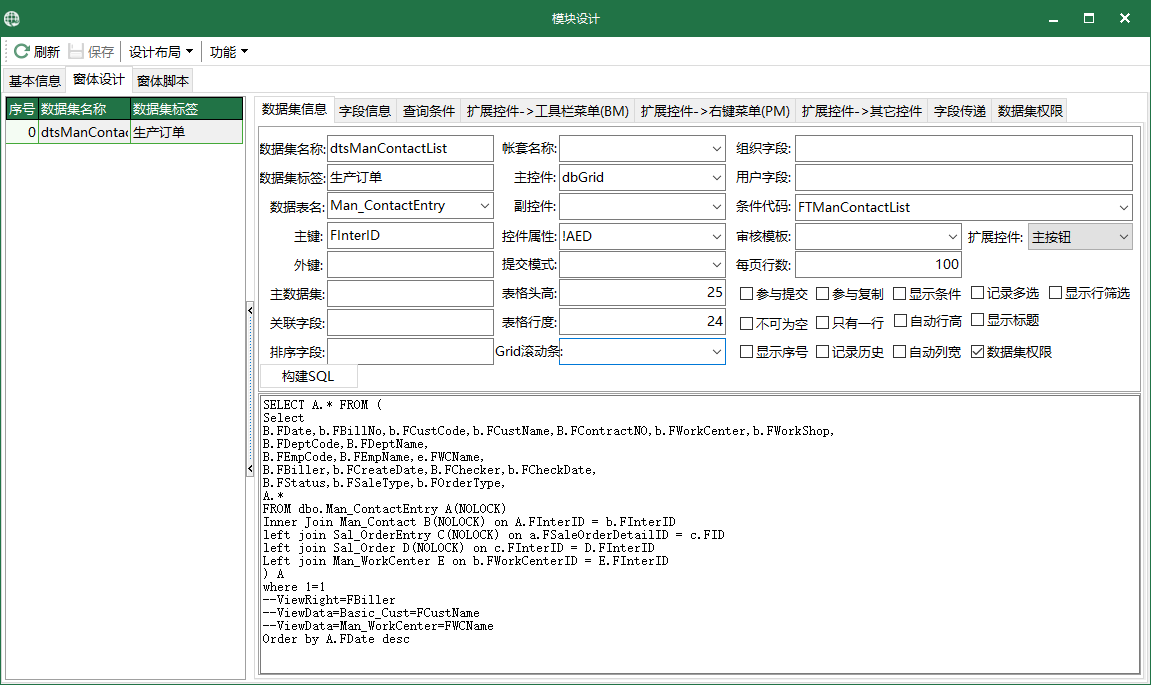Viewport: 1151px width, 685px height.
Task: Expand the Grid滚动条 dropdown
Action: coord(716,352)
